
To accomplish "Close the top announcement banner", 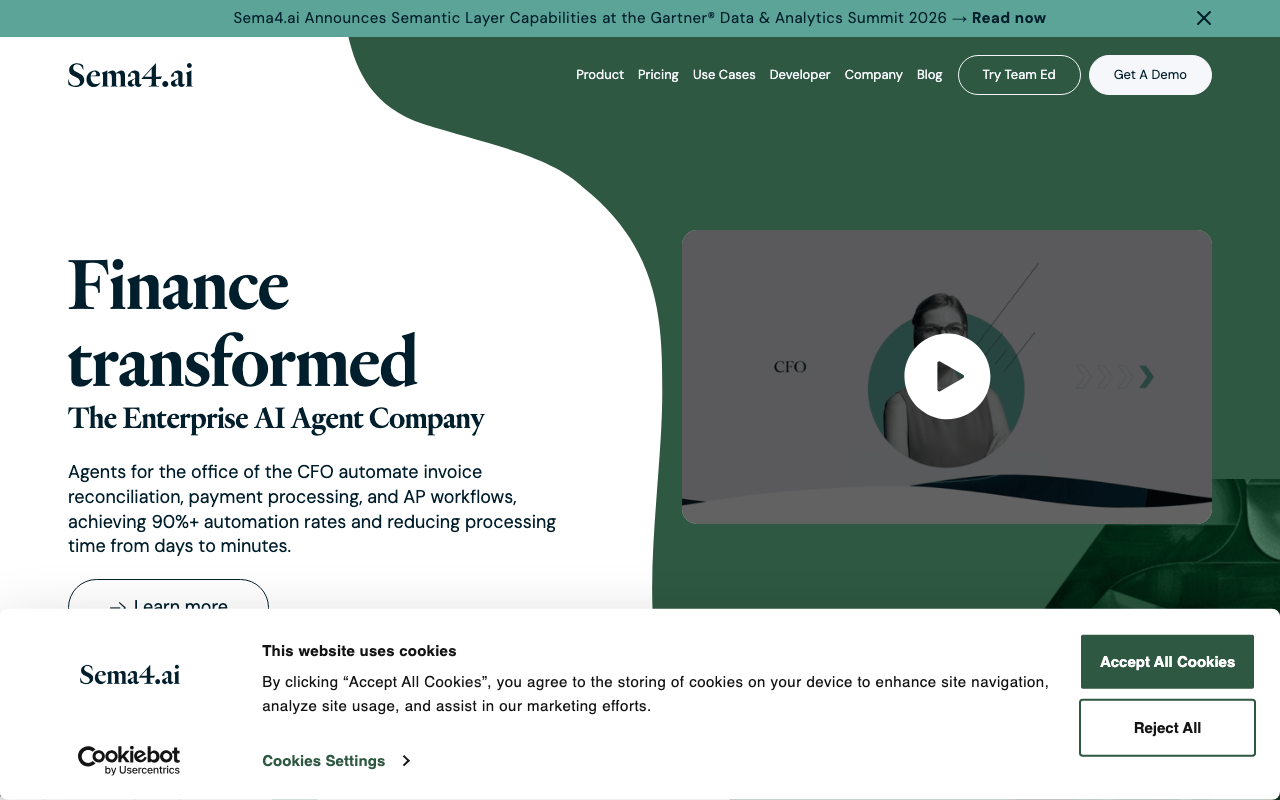I will pyautogui.click(x=1204, y=18).
